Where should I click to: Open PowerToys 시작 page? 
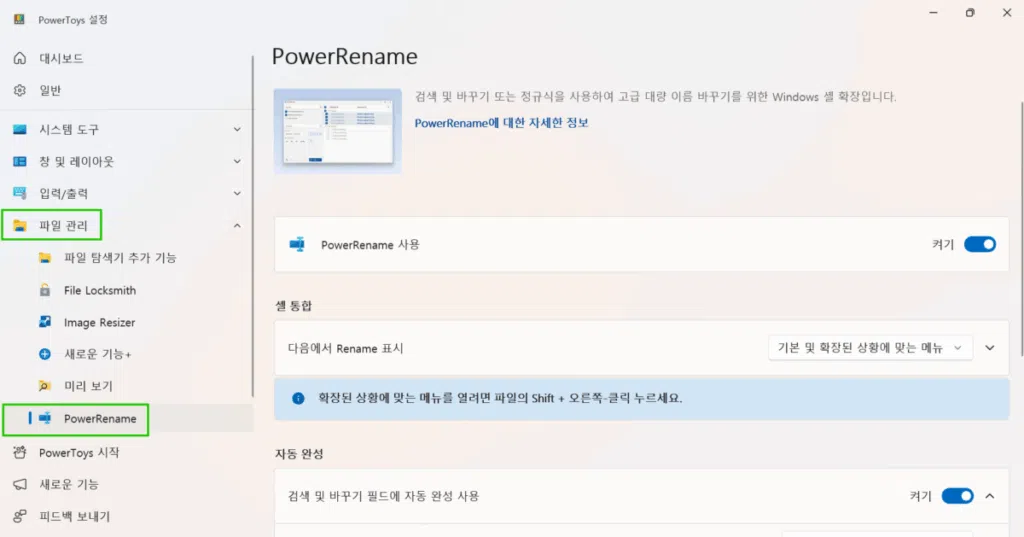pos(79,452)
